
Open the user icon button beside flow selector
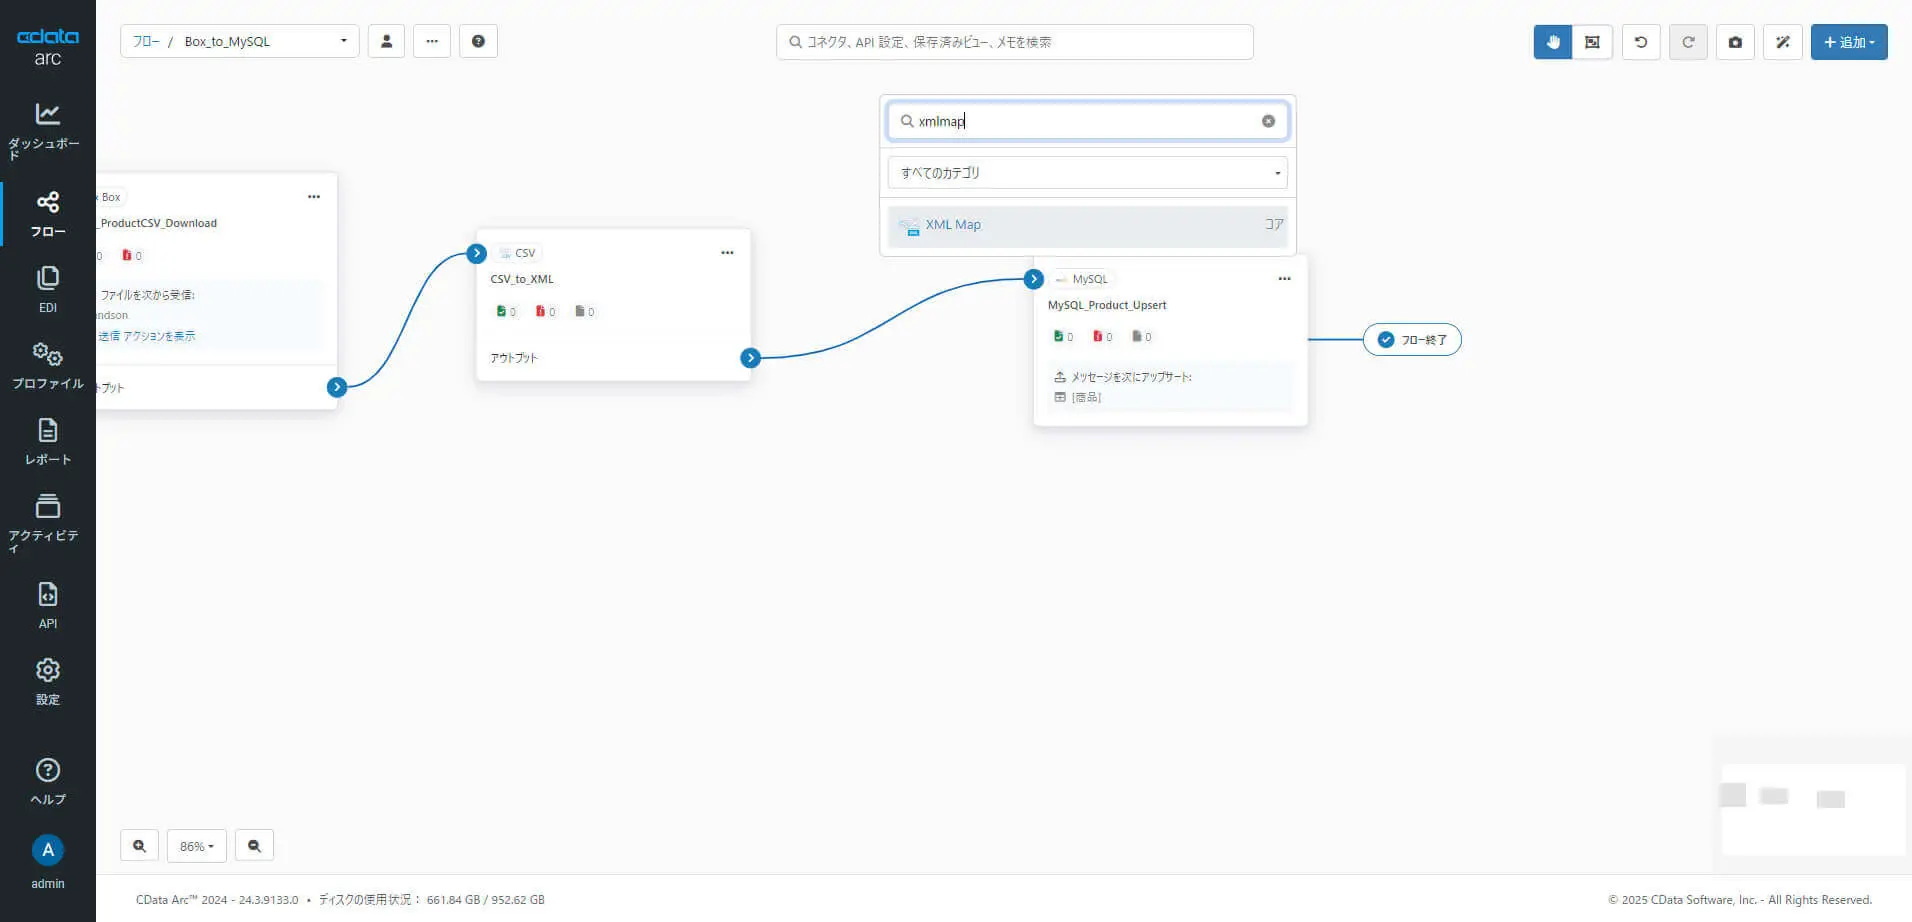[x=386, y=41]
